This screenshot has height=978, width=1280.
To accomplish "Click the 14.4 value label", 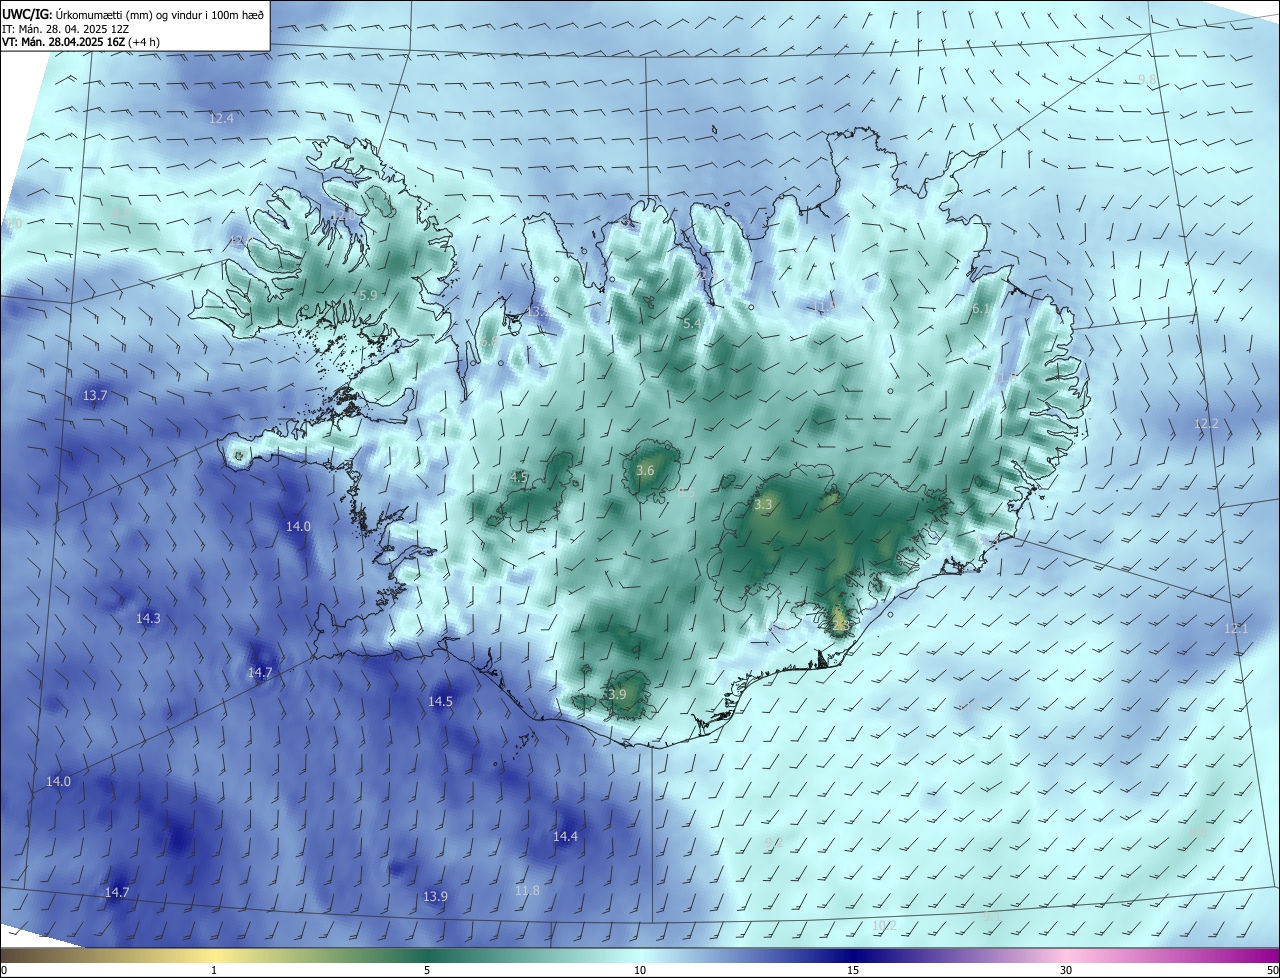I will tap(565, 836).
